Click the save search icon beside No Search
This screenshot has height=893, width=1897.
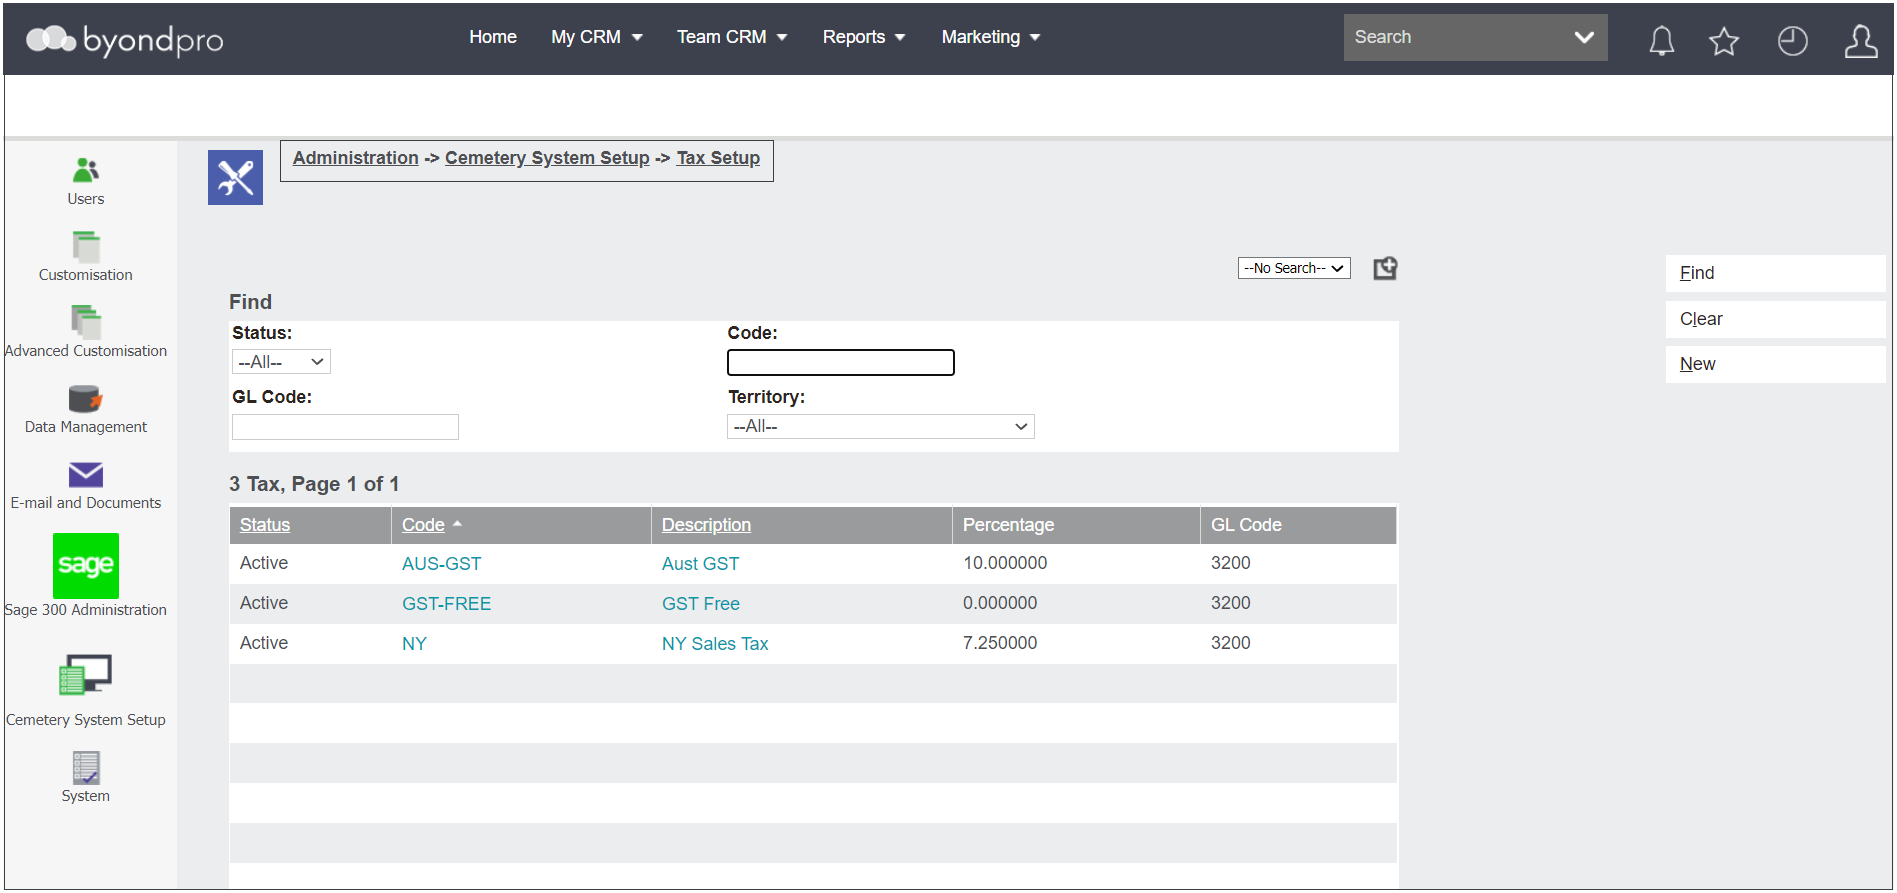click(1385, 268)
